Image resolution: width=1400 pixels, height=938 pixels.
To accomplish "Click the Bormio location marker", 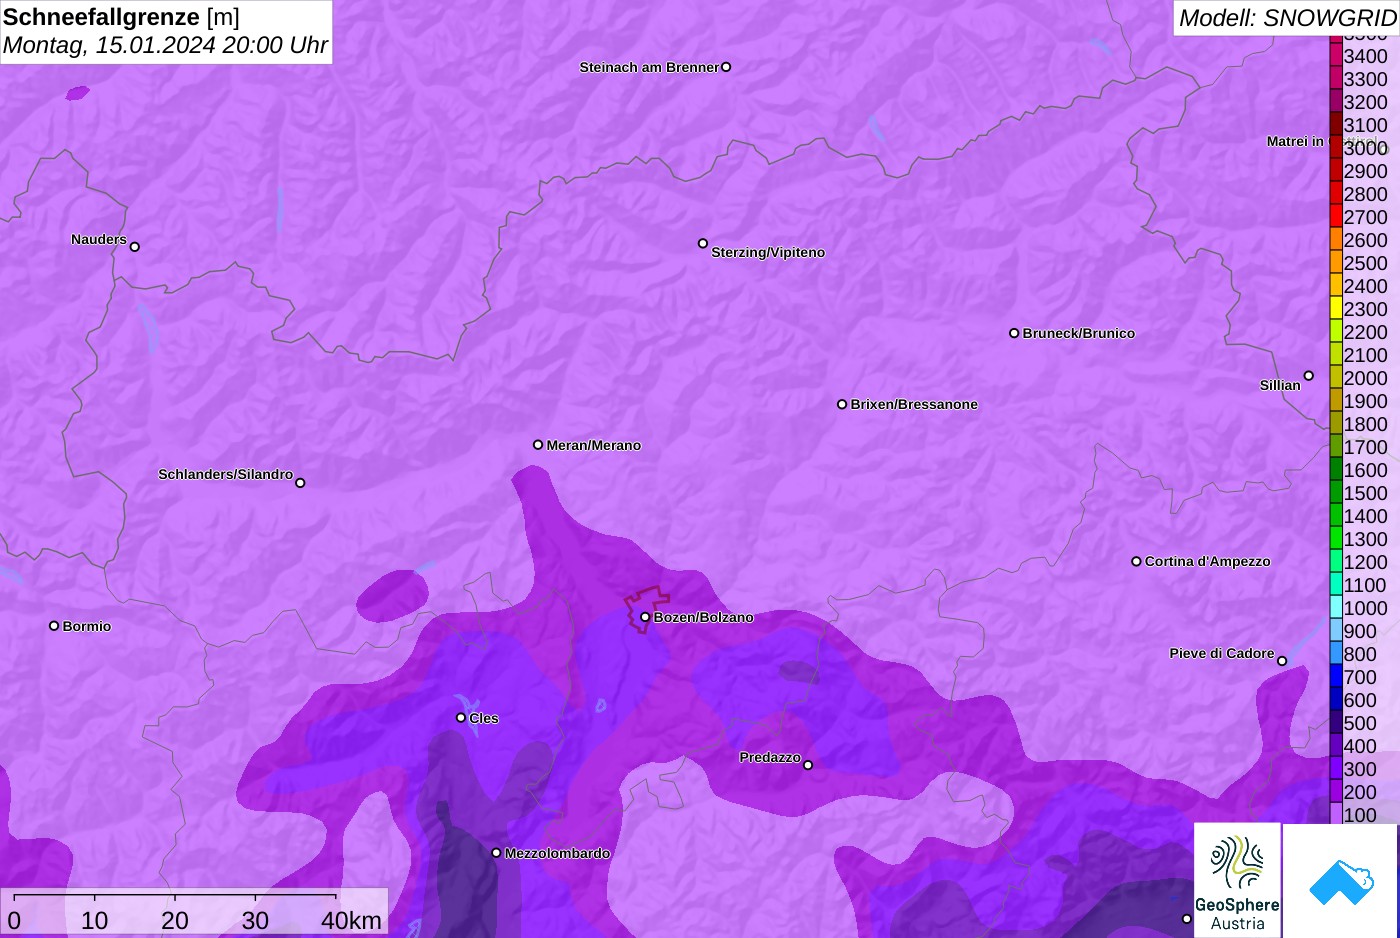I will 54,626.
